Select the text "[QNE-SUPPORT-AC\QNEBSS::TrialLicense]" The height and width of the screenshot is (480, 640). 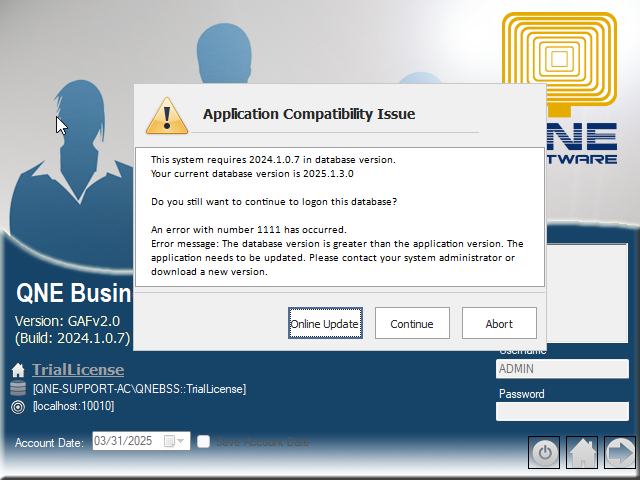tap(139, 389)
